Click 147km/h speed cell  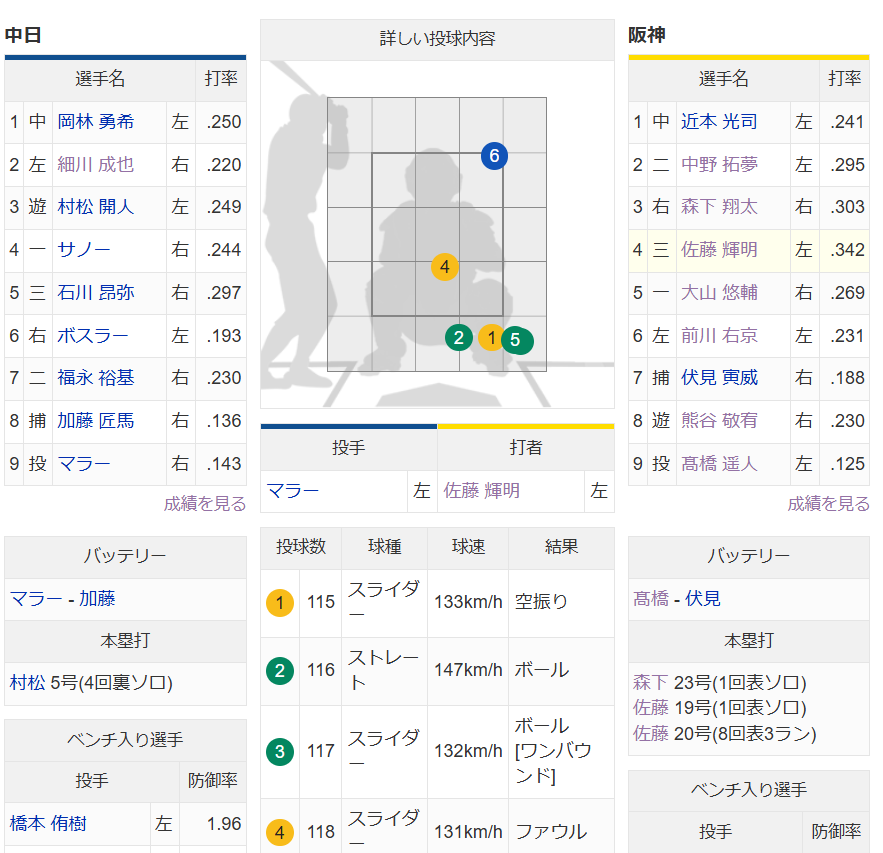click(468, 671)
